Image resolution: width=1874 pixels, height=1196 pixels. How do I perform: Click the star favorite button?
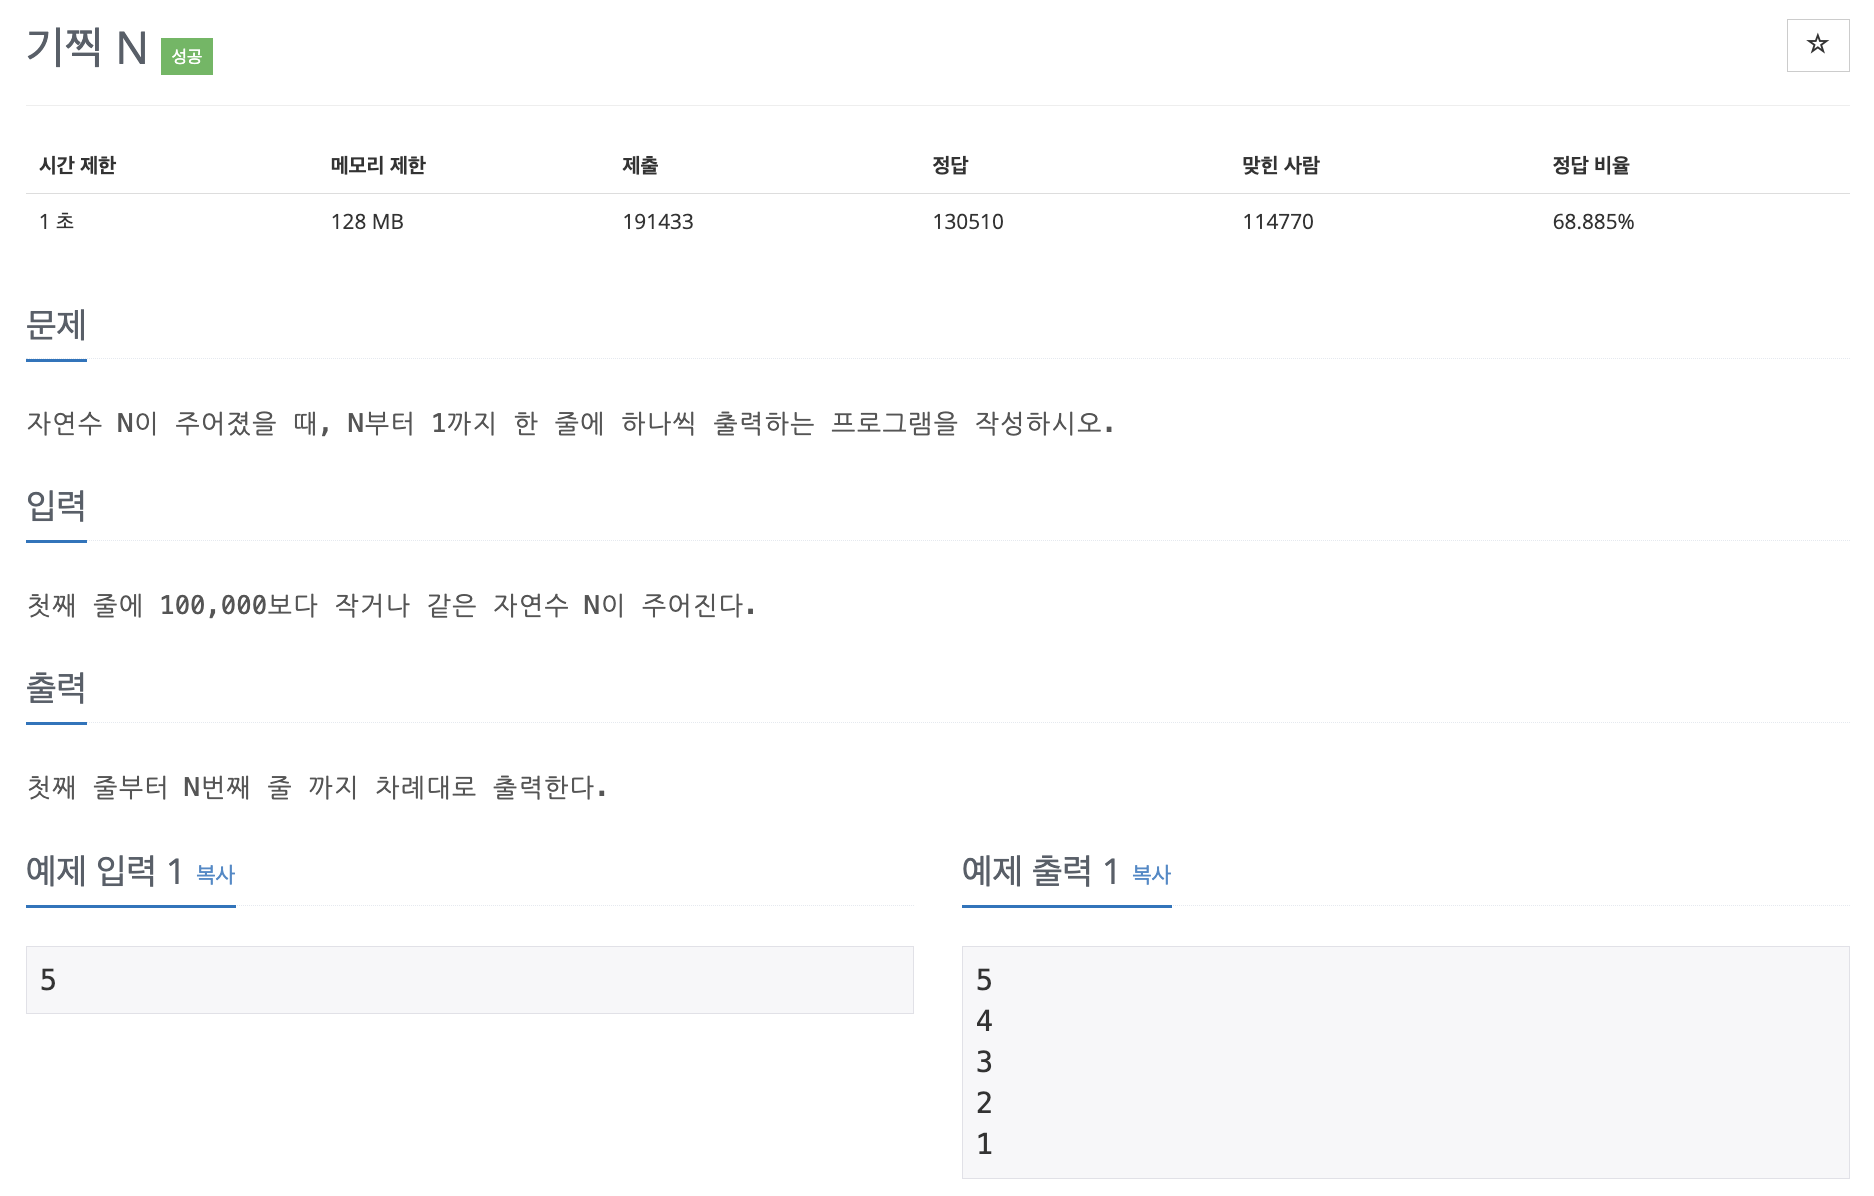tap(1817, 45)
